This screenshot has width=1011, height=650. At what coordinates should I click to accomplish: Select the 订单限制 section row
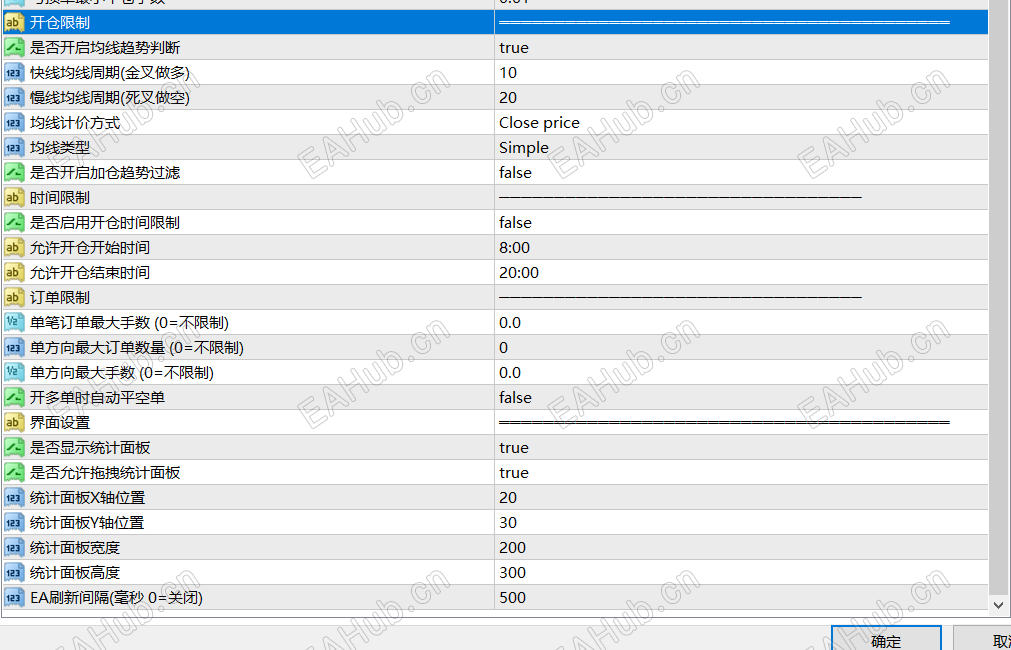[x=495, y=297]
